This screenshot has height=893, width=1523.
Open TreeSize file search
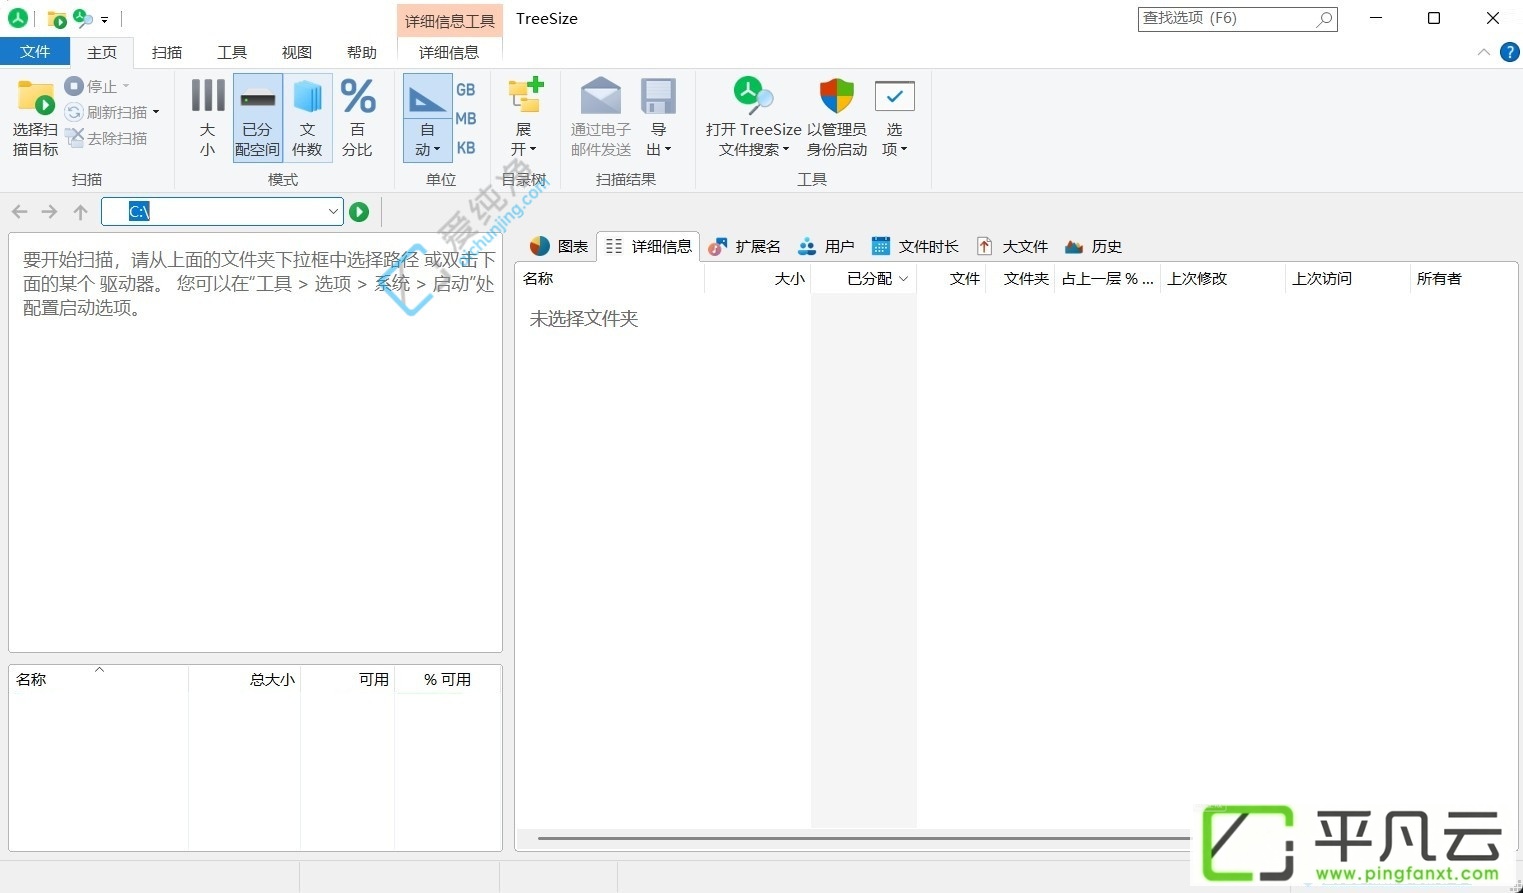click(x=753, y=118)
